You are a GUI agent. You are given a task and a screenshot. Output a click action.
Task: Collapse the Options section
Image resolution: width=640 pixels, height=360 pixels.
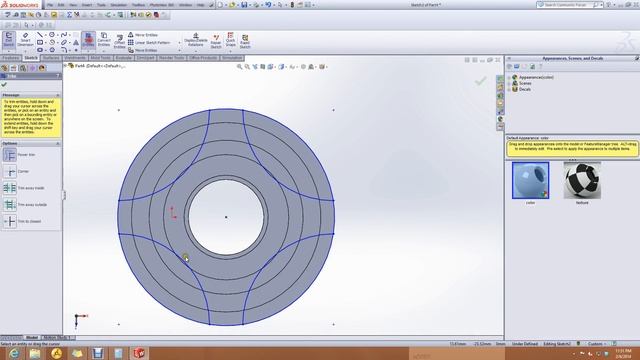58,143
